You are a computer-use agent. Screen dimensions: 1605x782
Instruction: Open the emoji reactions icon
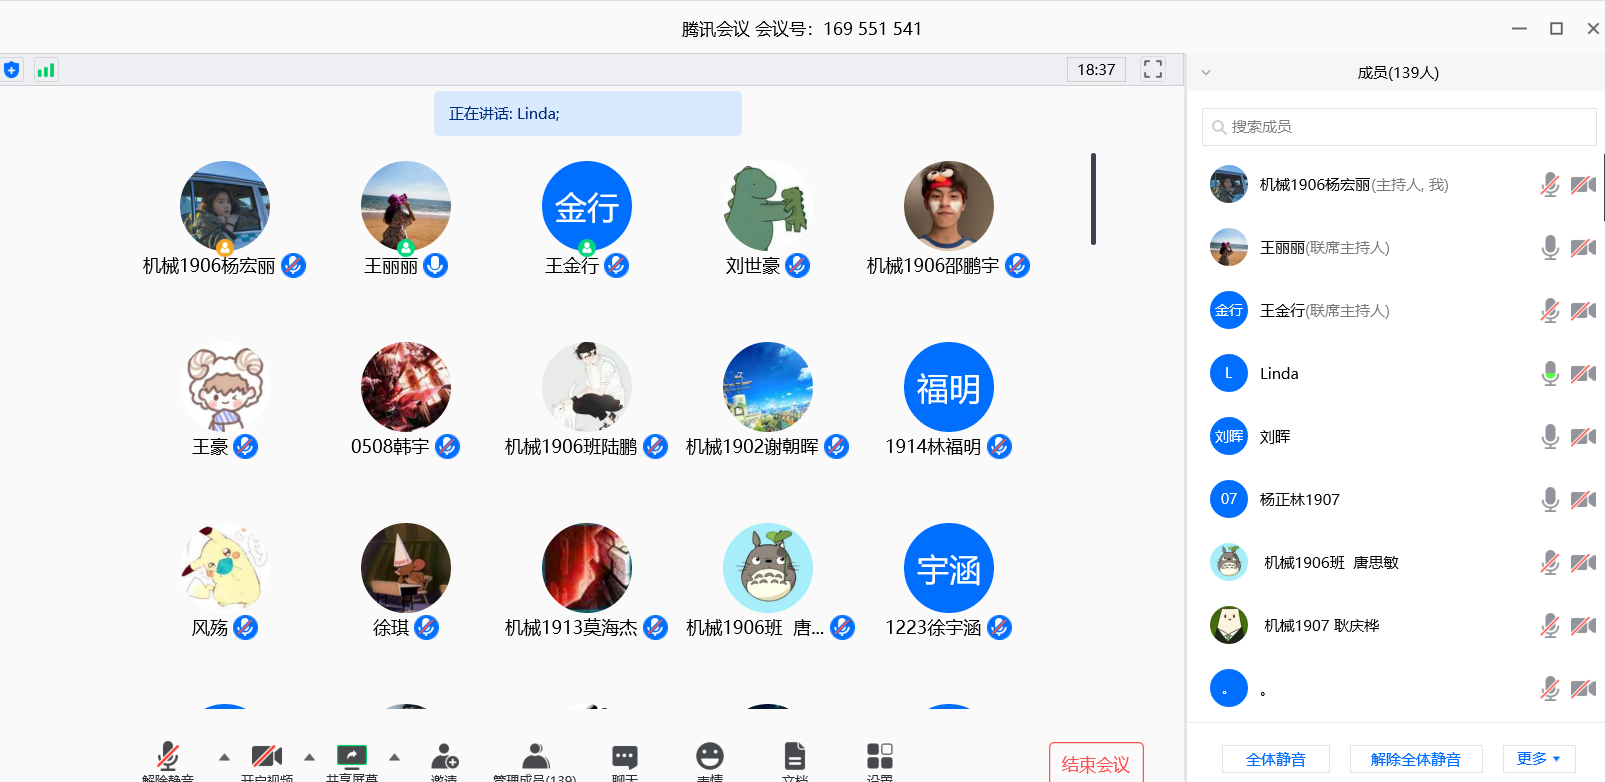pyautogui.click(x=710, y=757)
